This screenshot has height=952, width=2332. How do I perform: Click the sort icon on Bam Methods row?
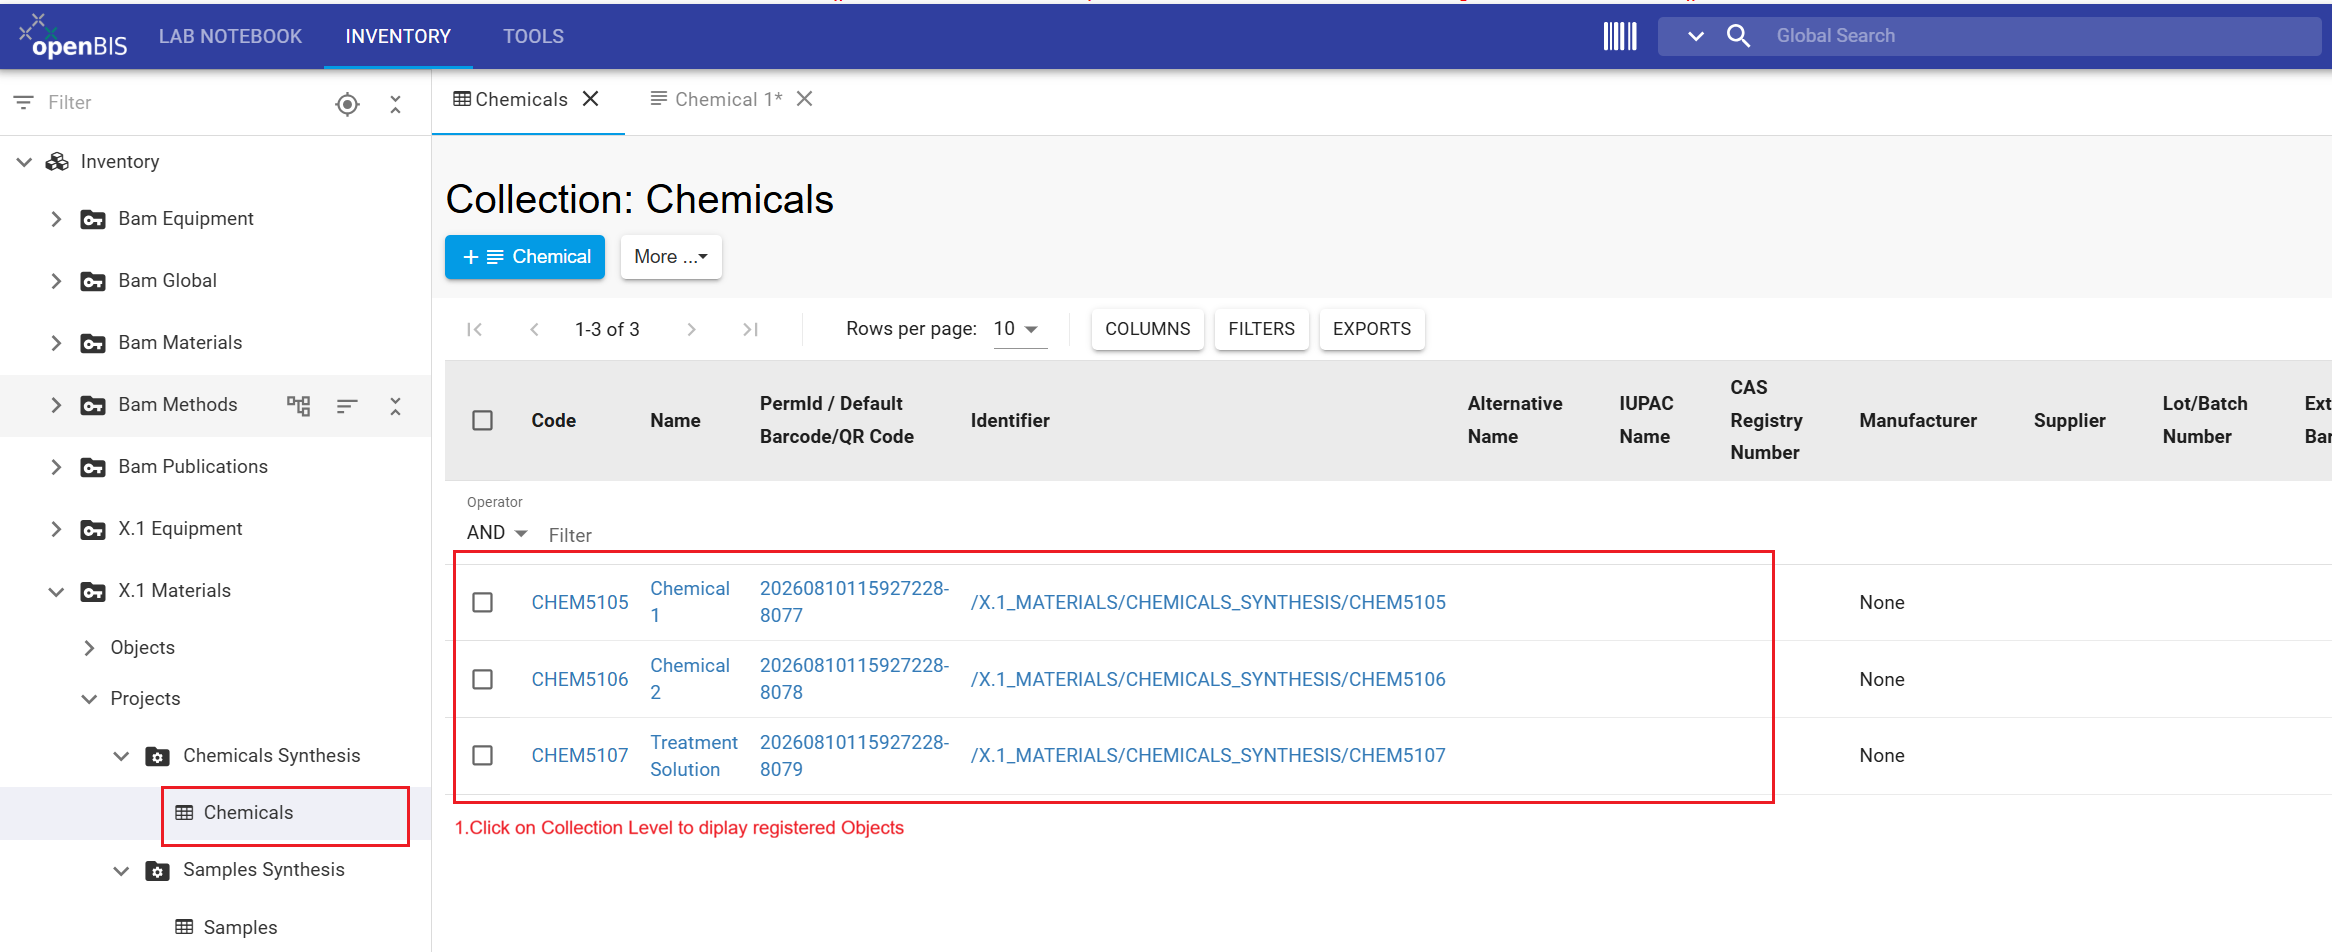pos(347,405)
